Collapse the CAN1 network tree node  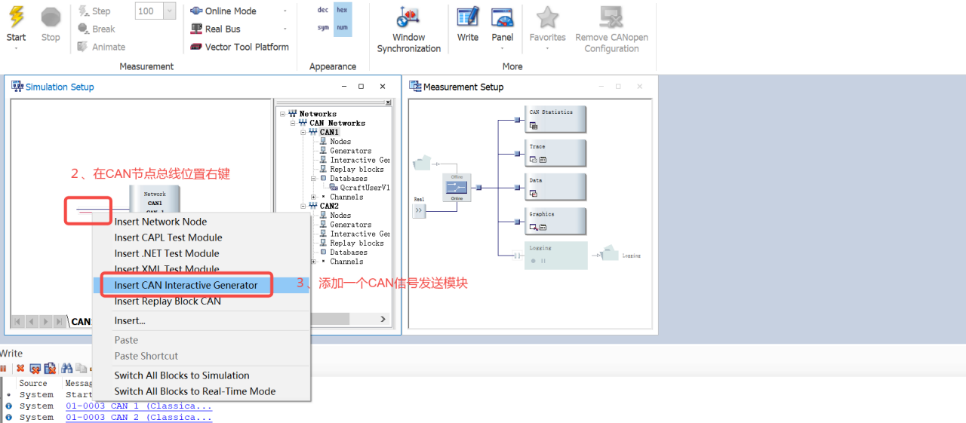tap(303, 132)
